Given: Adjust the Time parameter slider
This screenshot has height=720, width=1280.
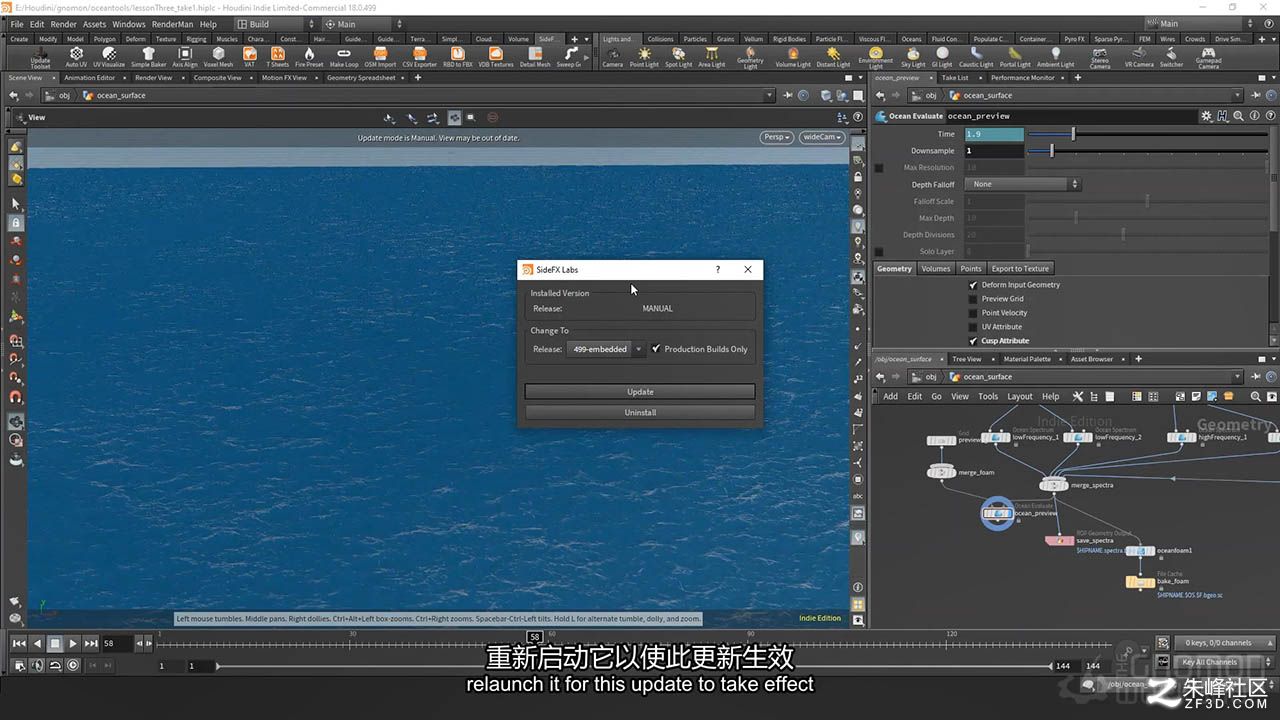Looking at the screenshot, I should [1150, 134].
